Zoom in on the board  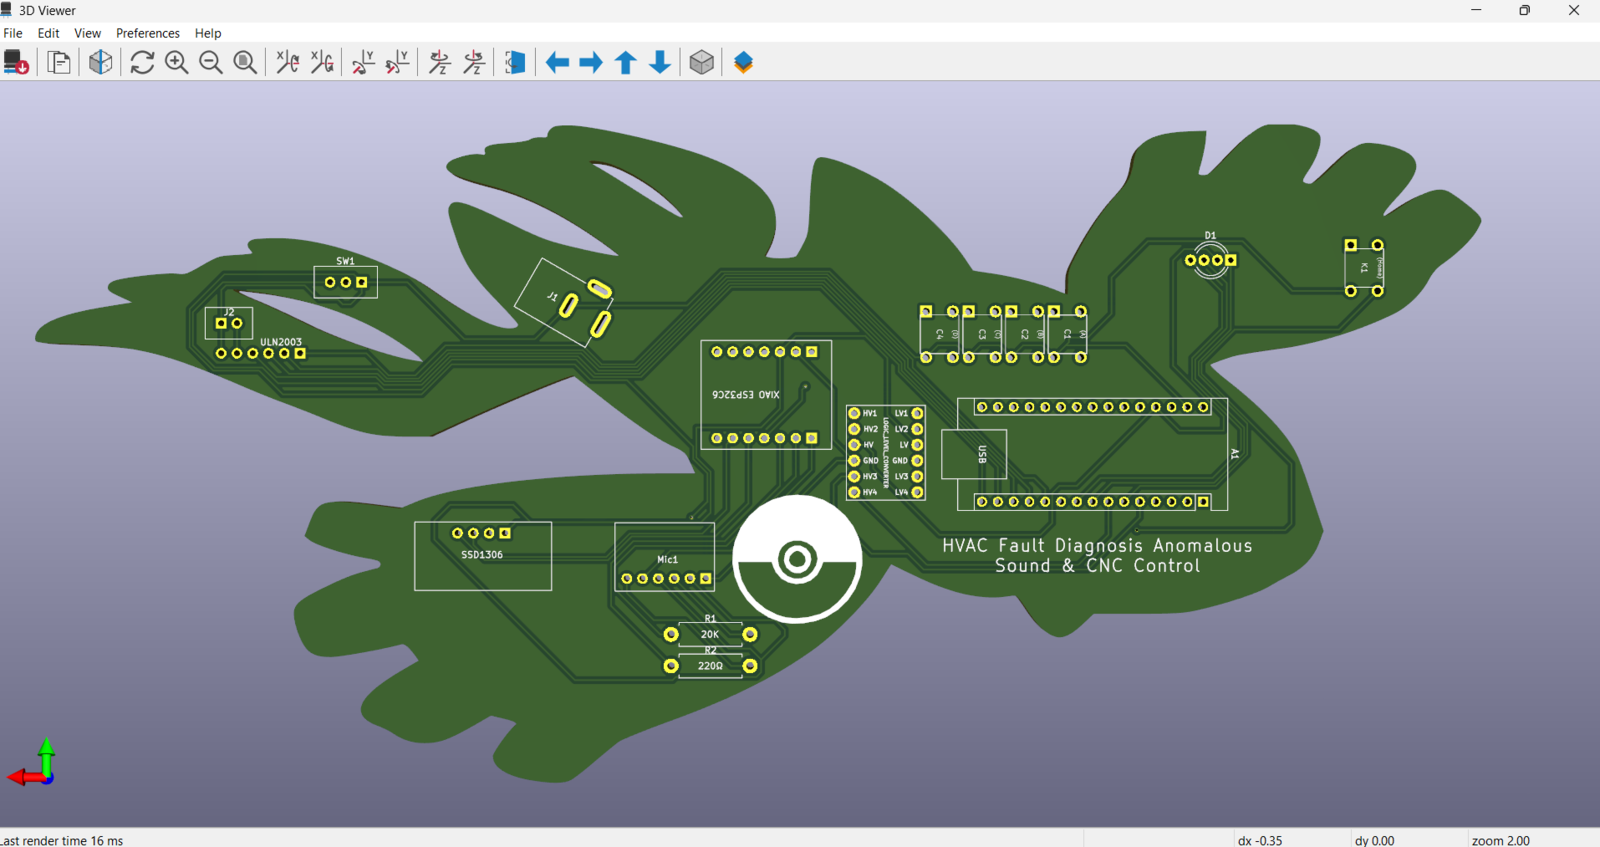click(177, 63)
